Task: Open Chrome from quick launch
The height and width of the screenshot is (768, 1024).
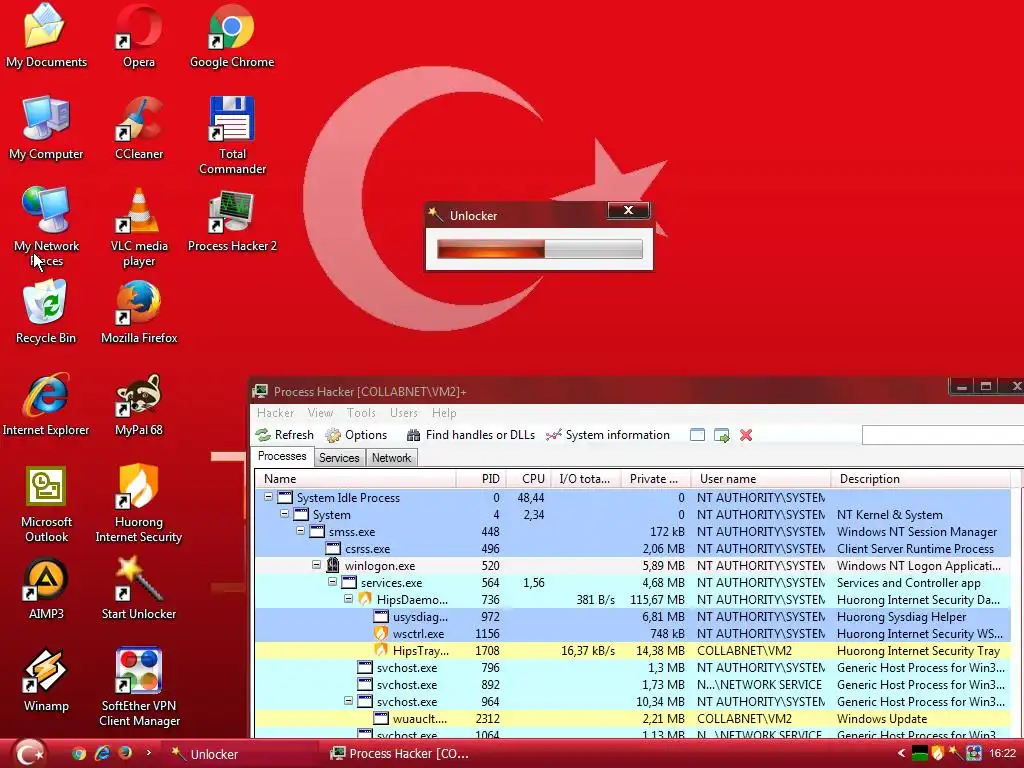Action: pos(79,754)
